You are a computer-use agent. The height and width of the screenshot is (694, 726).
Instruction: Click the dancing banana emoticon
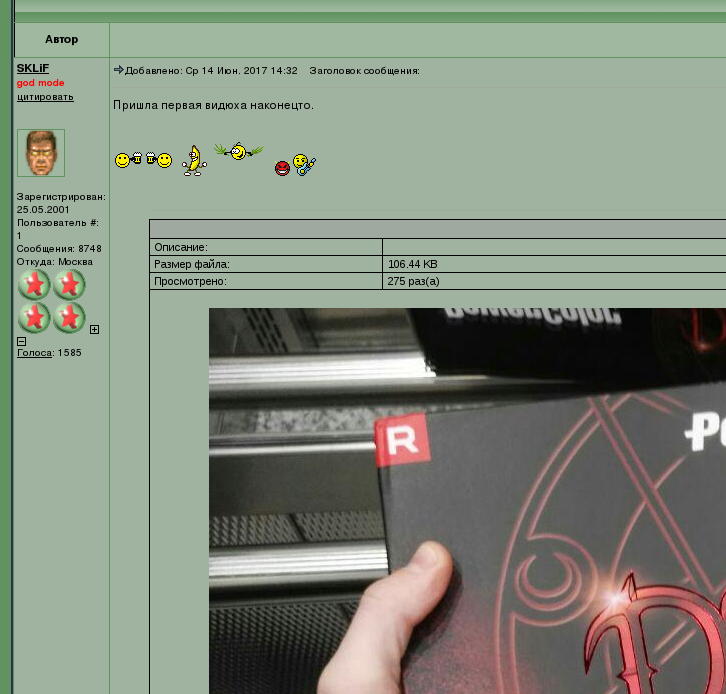click(194, 160)
